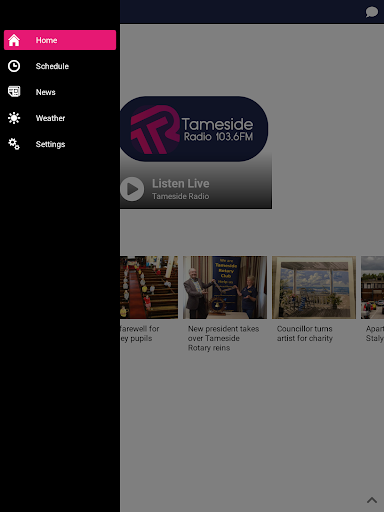Click 'Tameside Radio' subtitle under Listen Live
Image resolution: width=384 pixels, height=512 pixels.
tap(181, 196)
